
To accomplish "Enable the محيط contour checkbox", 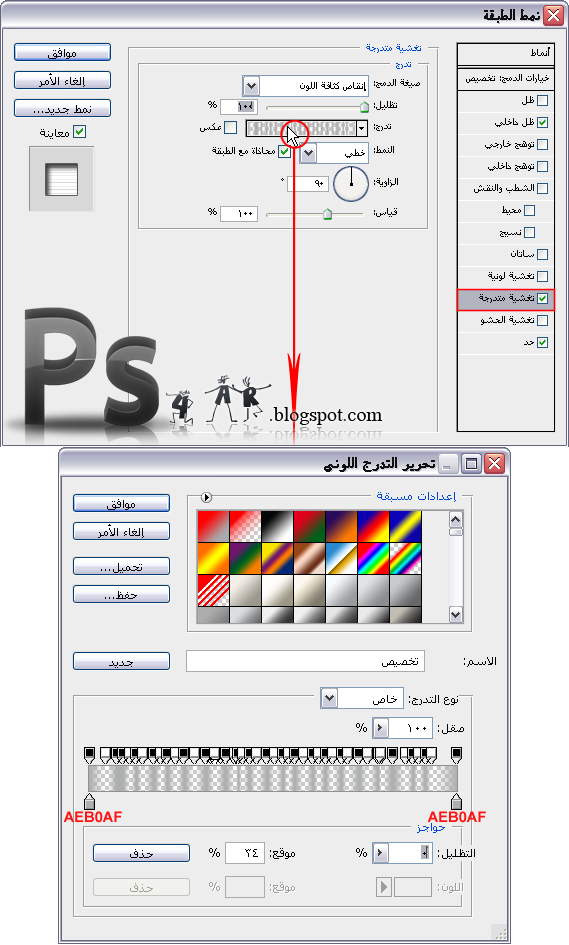I will (529, 210).
